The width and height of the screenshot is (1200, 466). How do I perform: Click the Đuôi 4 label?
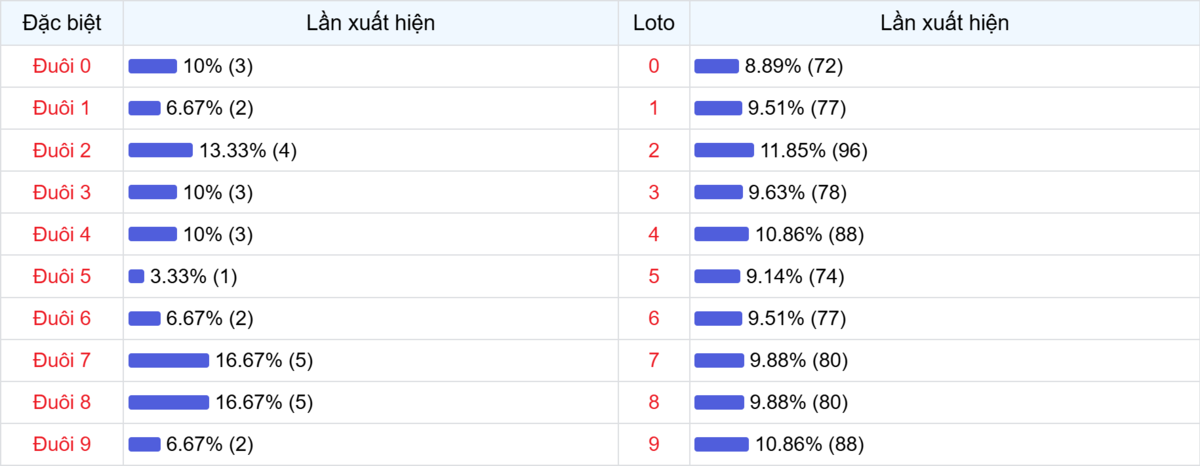click(62, 234)
